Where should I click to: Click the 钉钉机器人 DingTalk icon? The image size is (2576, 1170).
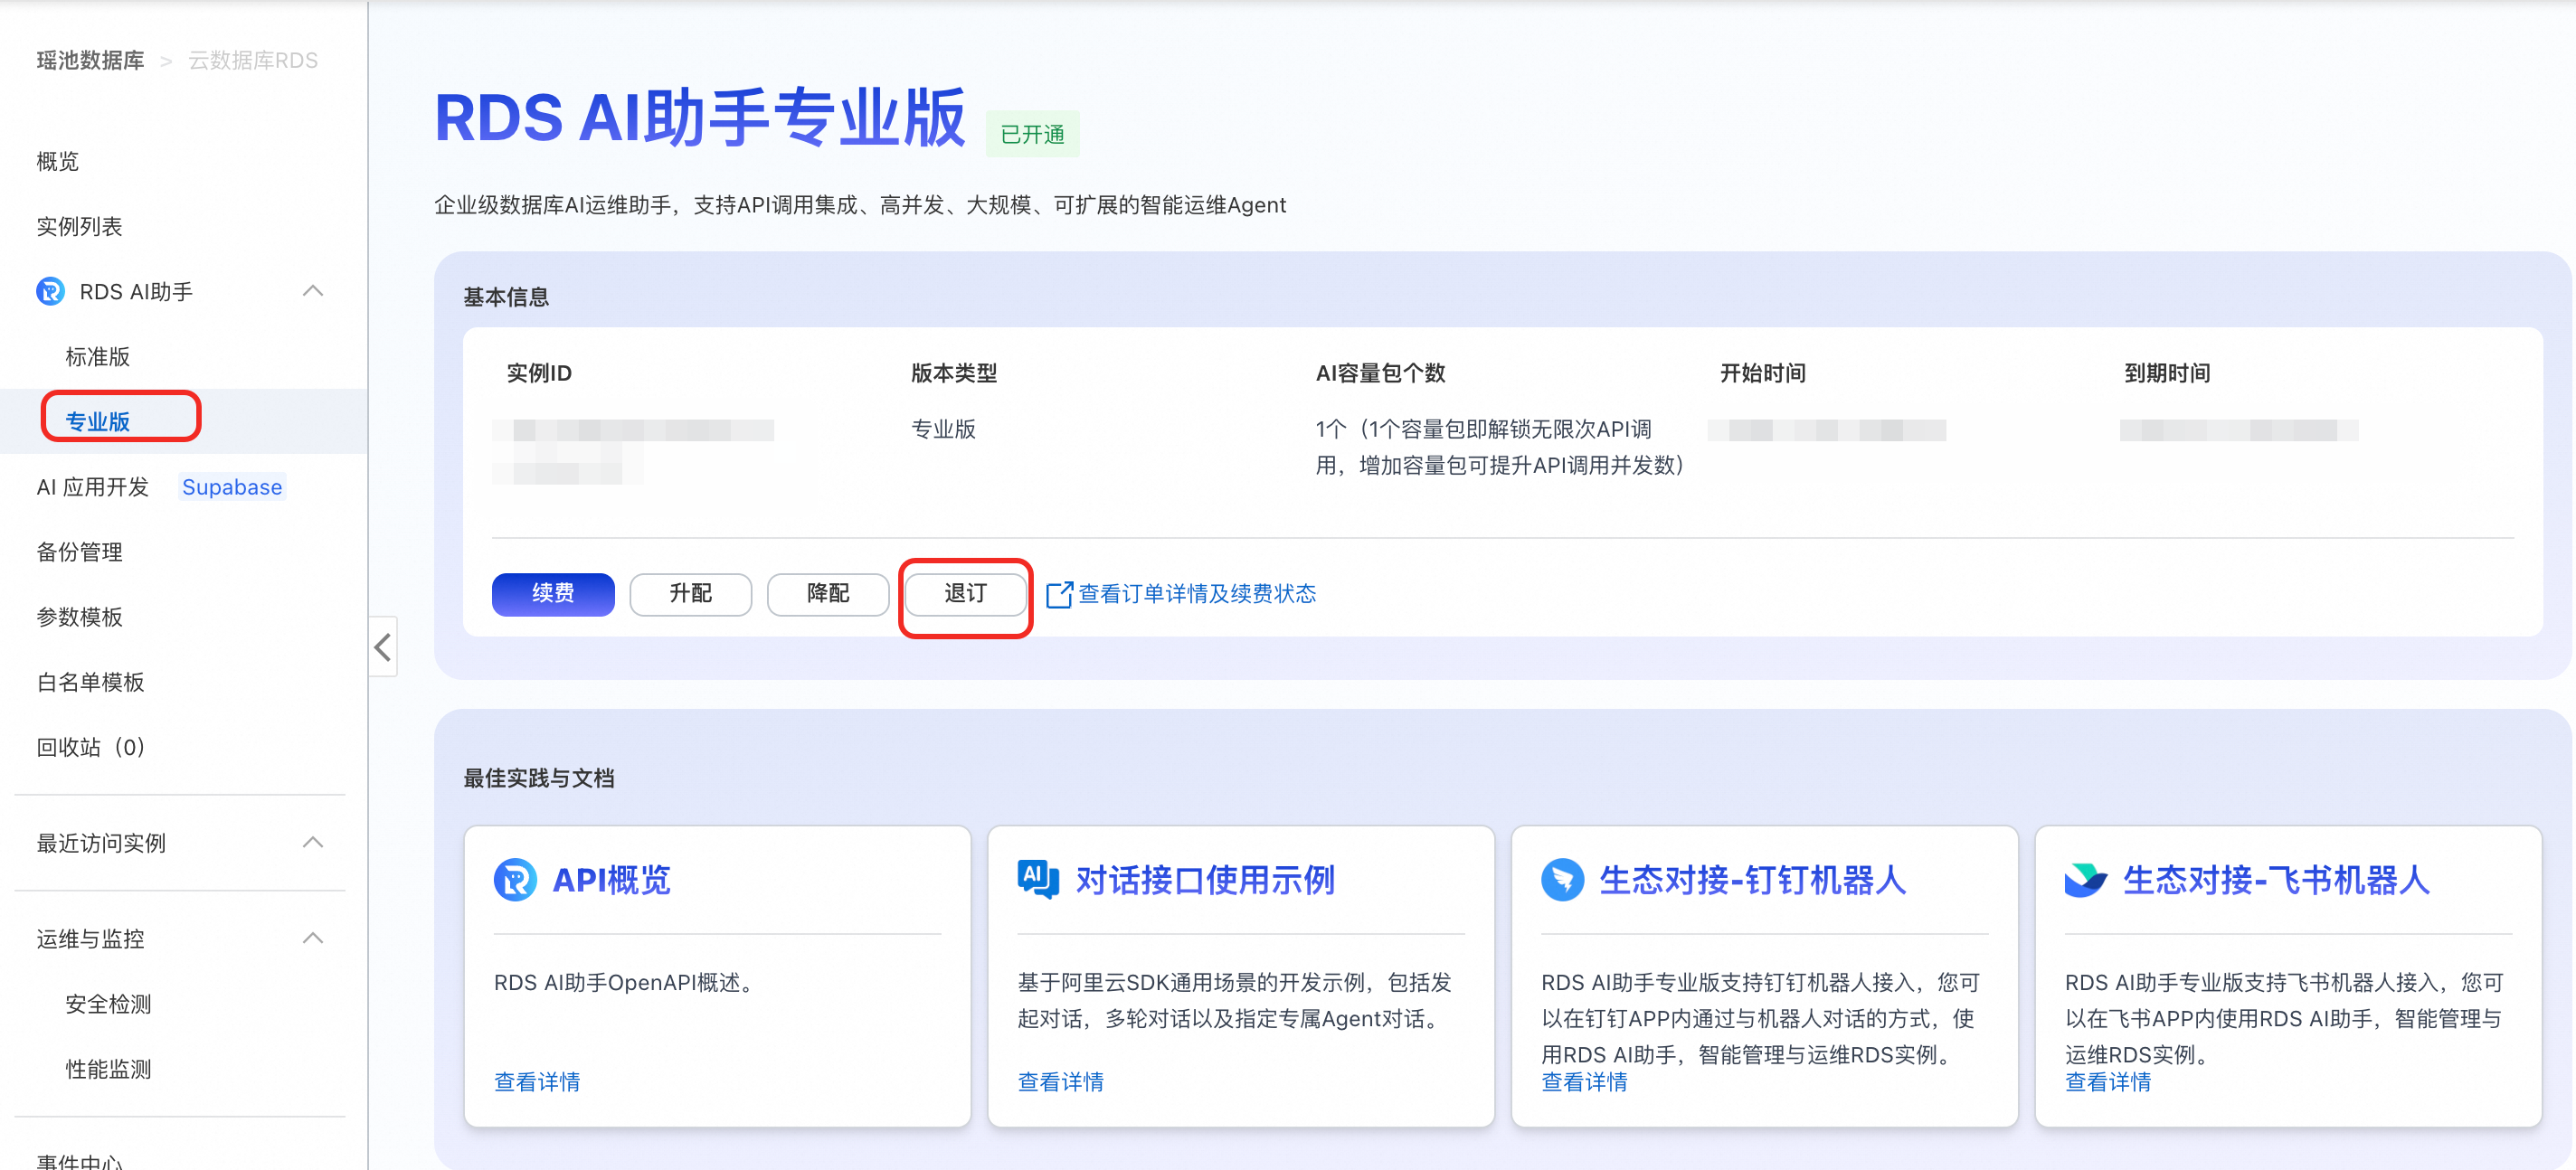[1562, 880]
